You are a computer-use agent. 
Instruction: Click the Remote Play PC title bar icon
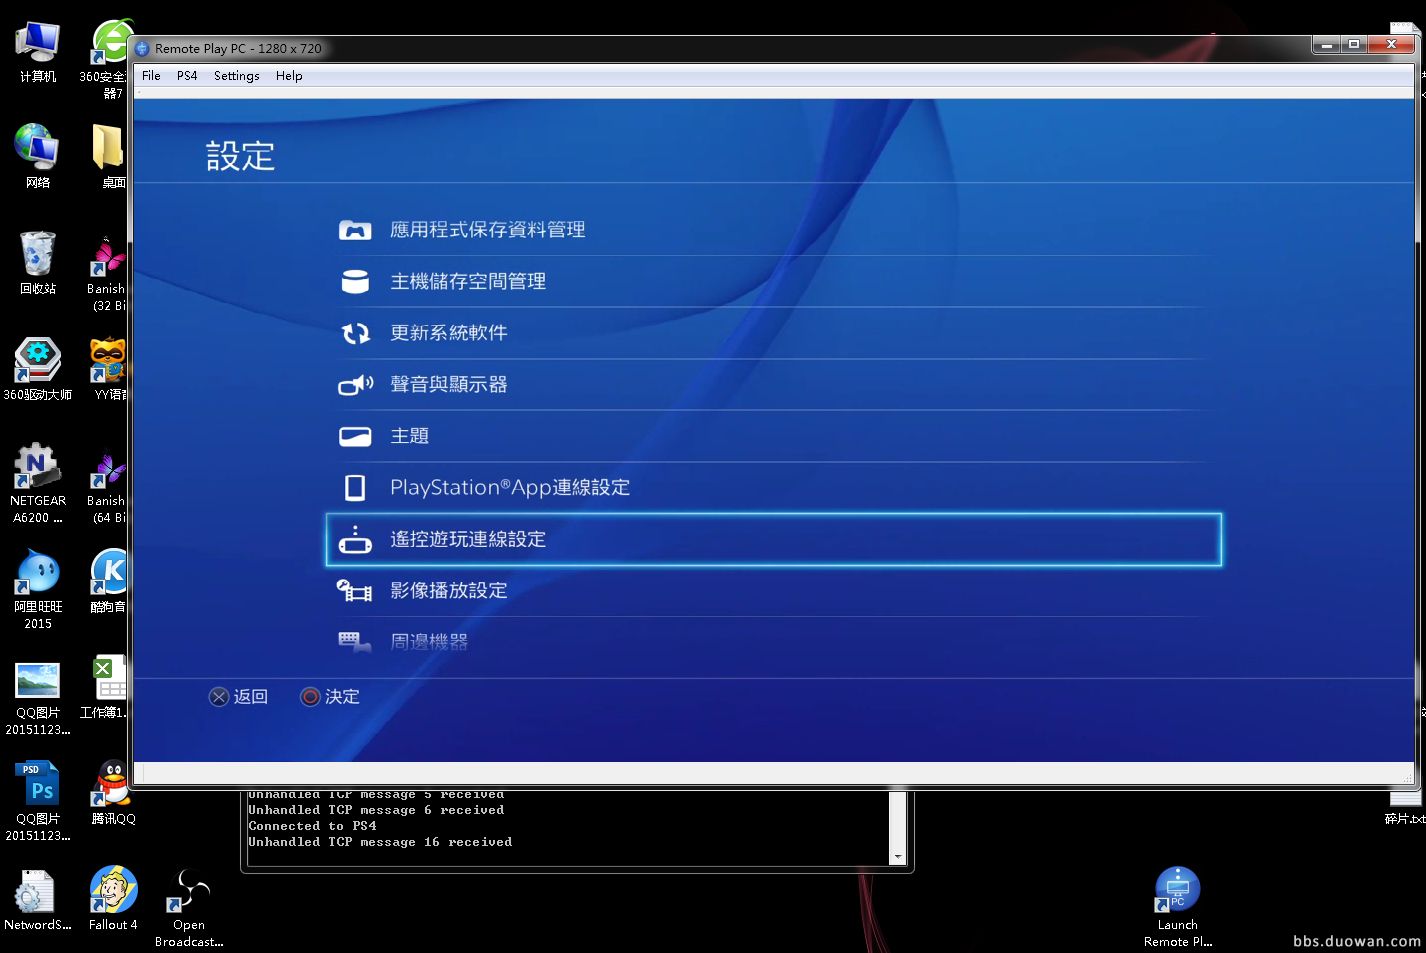(x=142, y=49)
